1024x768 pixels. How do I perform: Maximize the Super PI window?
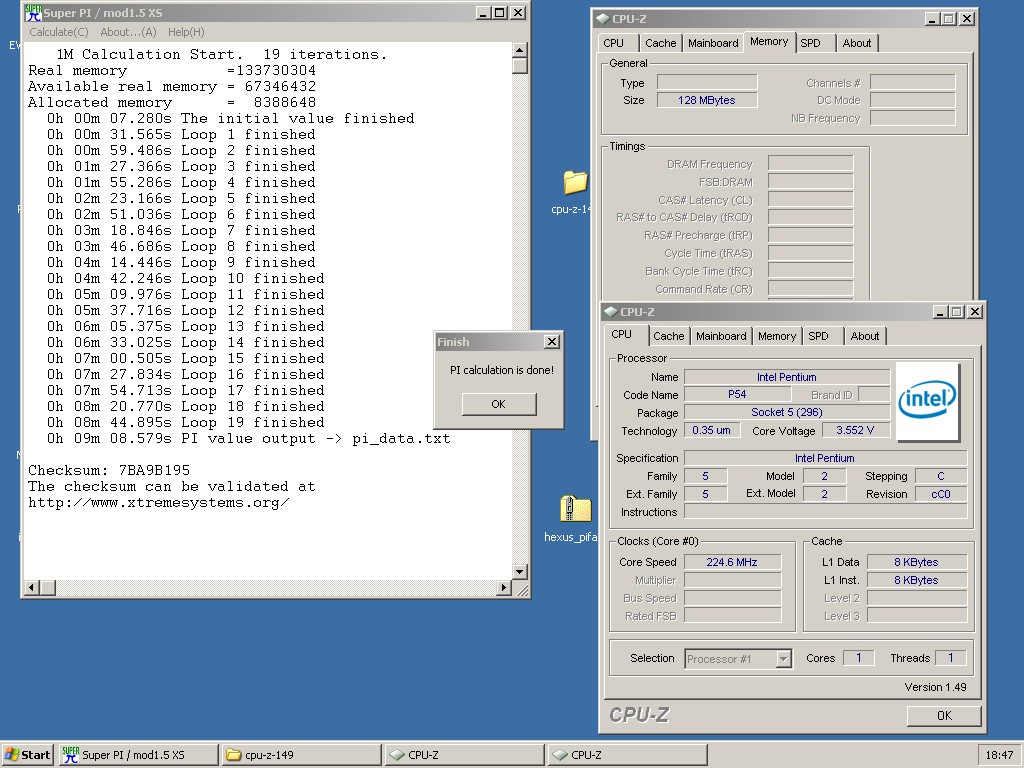[500, 13]
